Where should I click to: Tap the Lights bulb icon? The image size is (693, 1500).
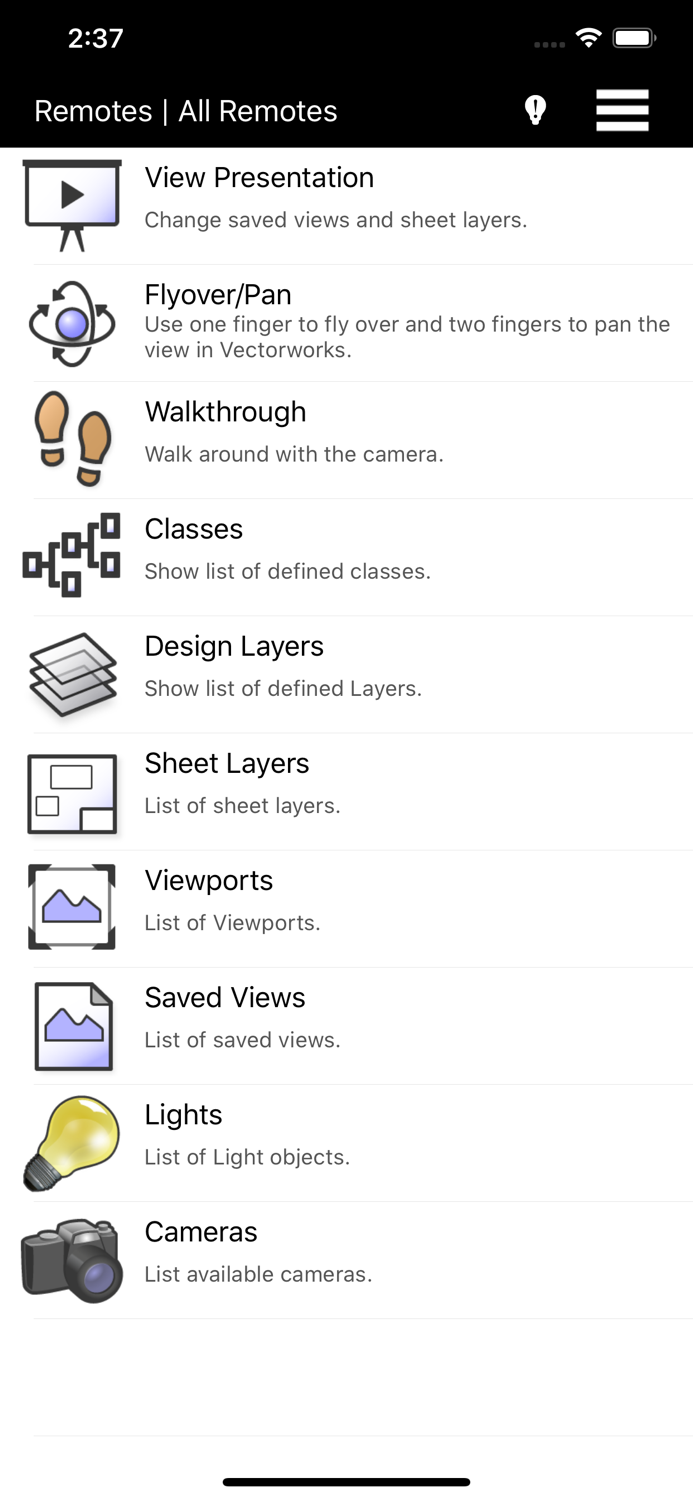[72, 1141]
